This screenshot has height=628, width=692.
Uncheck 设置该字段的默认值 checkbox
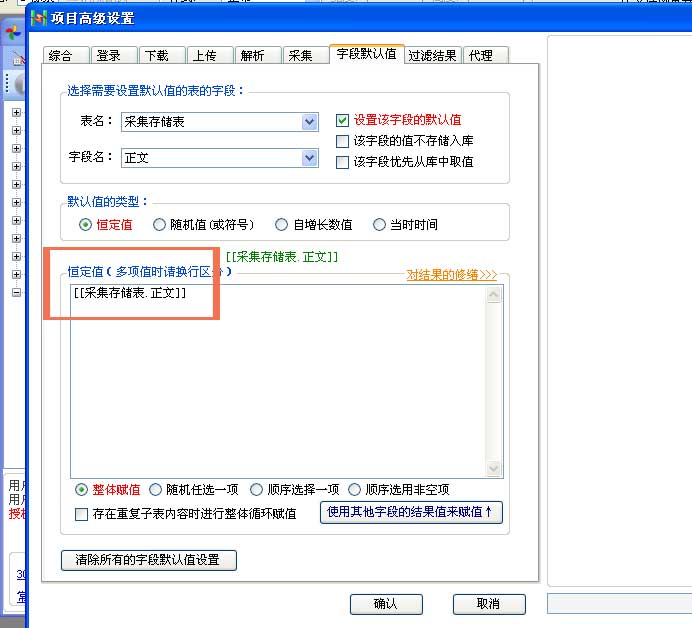coord(343,120)
